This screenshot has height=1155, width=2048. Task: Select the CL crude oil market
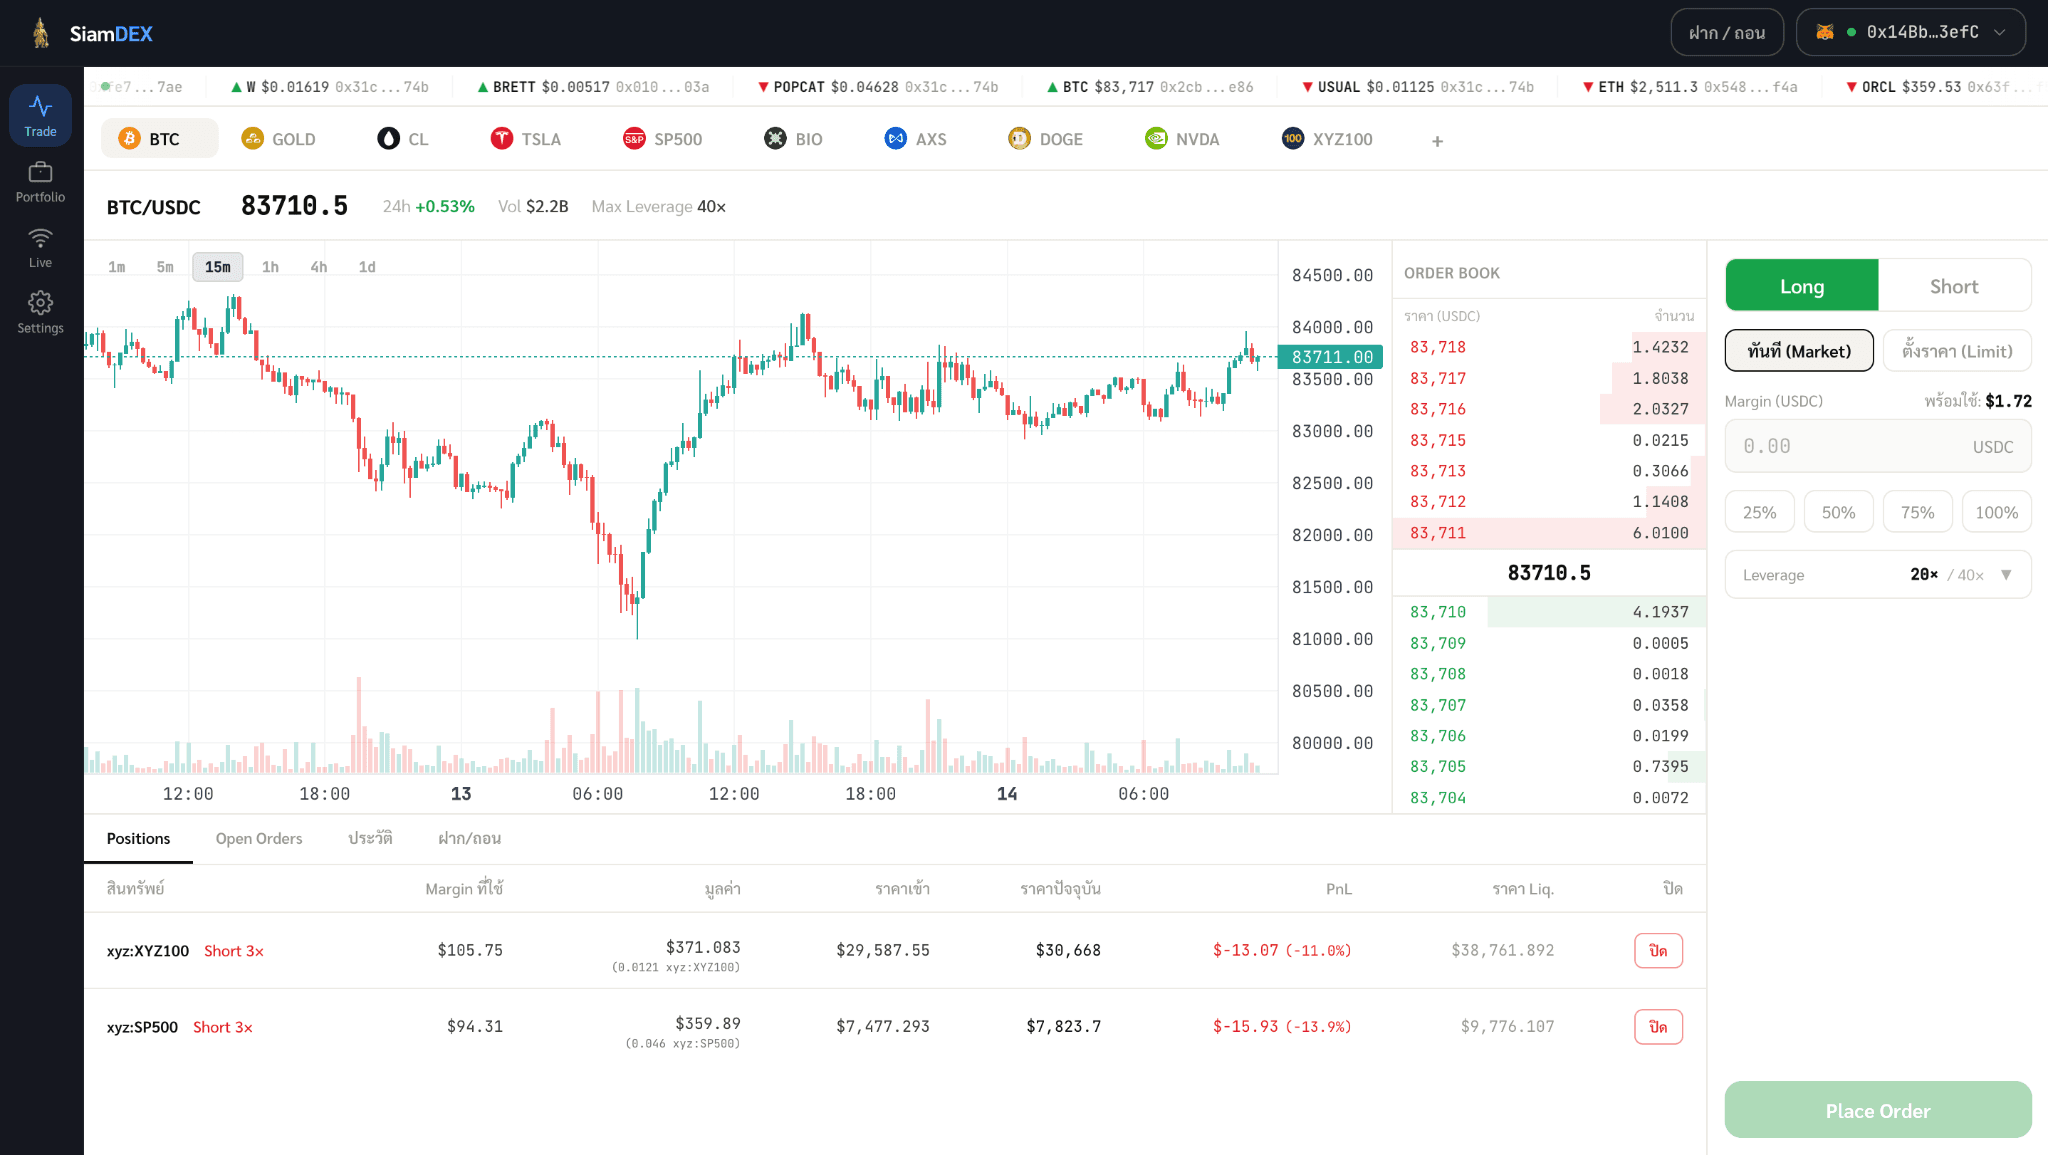click(402, 139)
